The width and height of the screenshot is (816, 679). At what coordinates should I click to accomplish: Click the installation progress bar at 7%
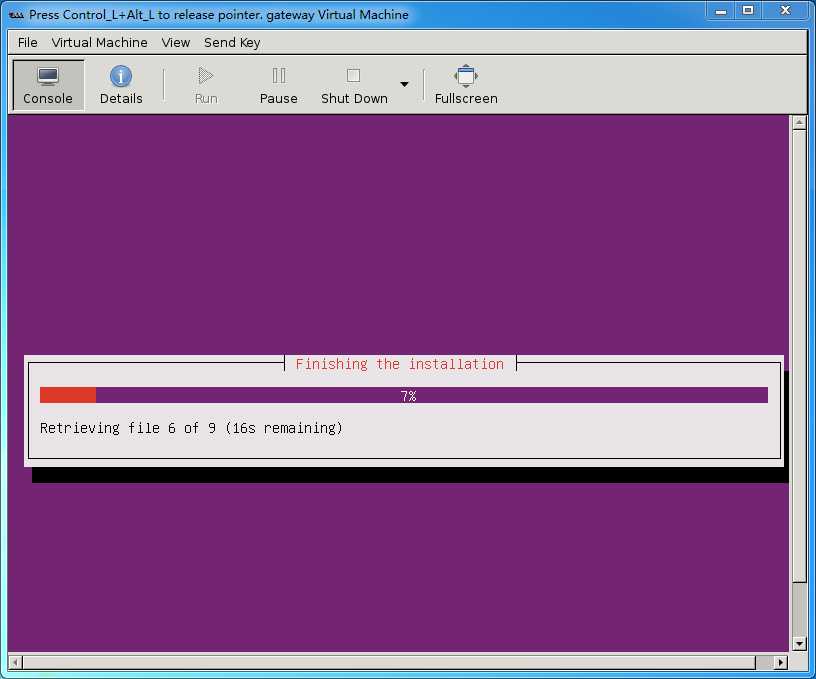(404, 395)
